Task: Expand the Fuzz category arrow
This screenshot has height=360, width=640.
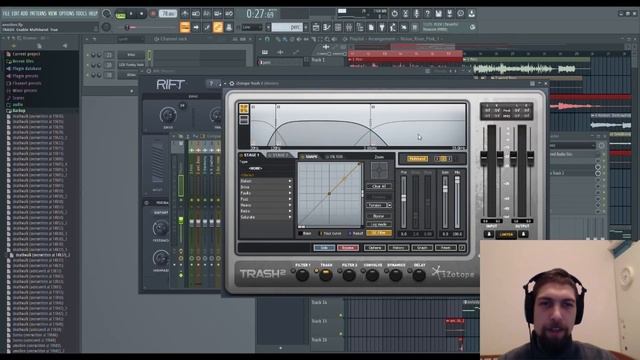Action: (290, 199)
